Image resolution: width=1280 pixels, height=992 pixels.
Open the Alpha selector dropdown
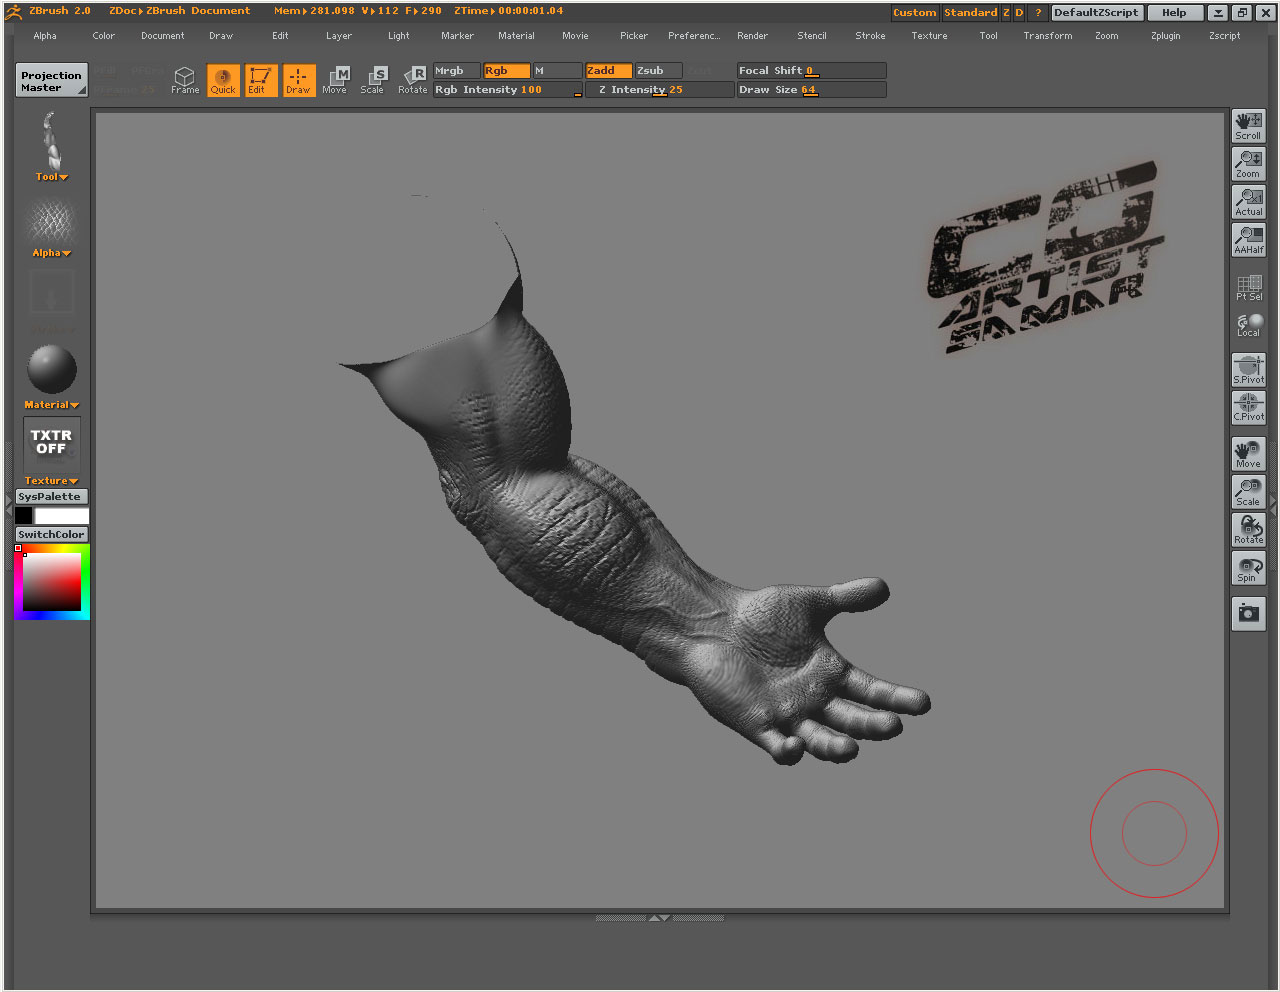[51, 252]
